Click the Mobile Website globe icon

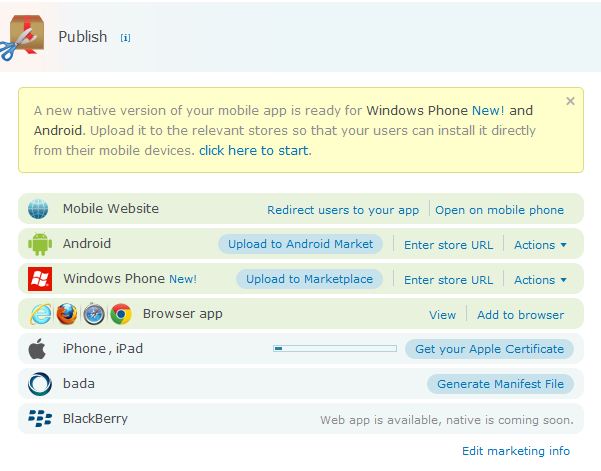click(x=38, y=209)
